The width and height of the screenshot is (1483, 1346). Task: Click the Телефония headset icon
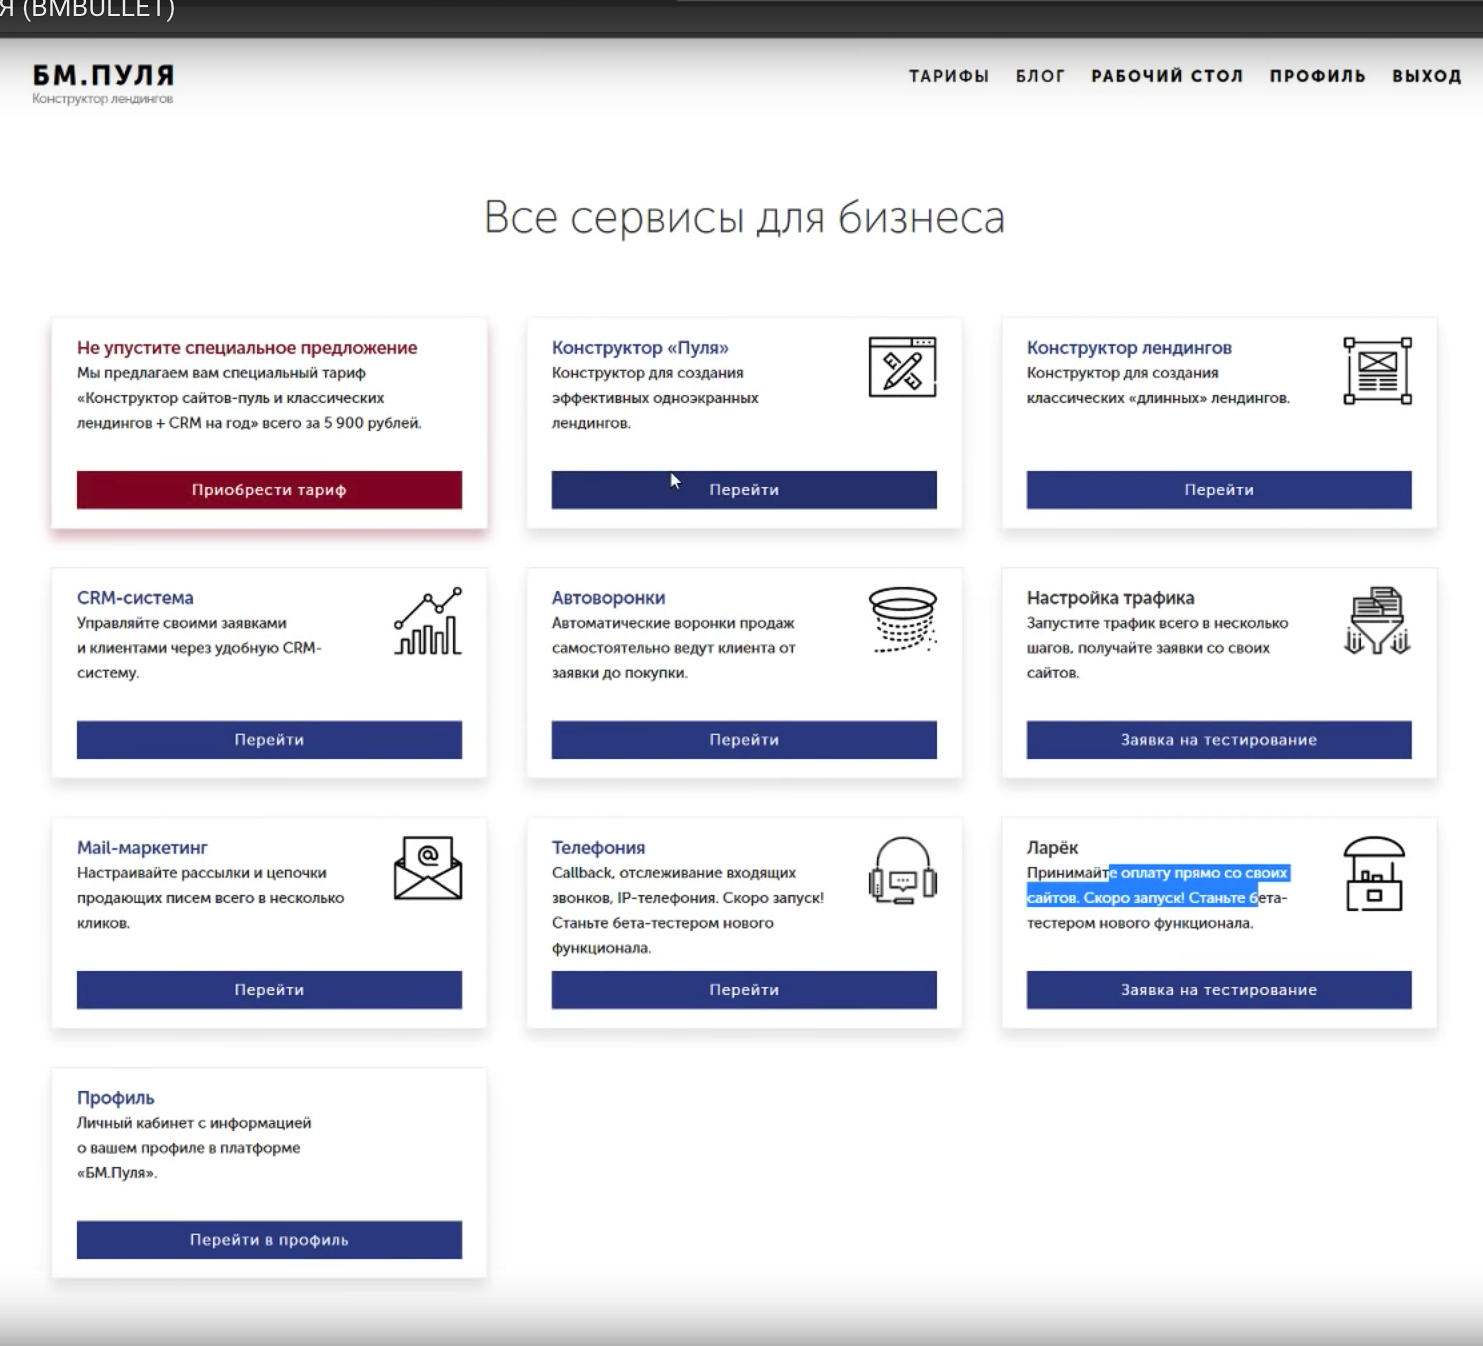pyautogui.click(x=902, y=871)
